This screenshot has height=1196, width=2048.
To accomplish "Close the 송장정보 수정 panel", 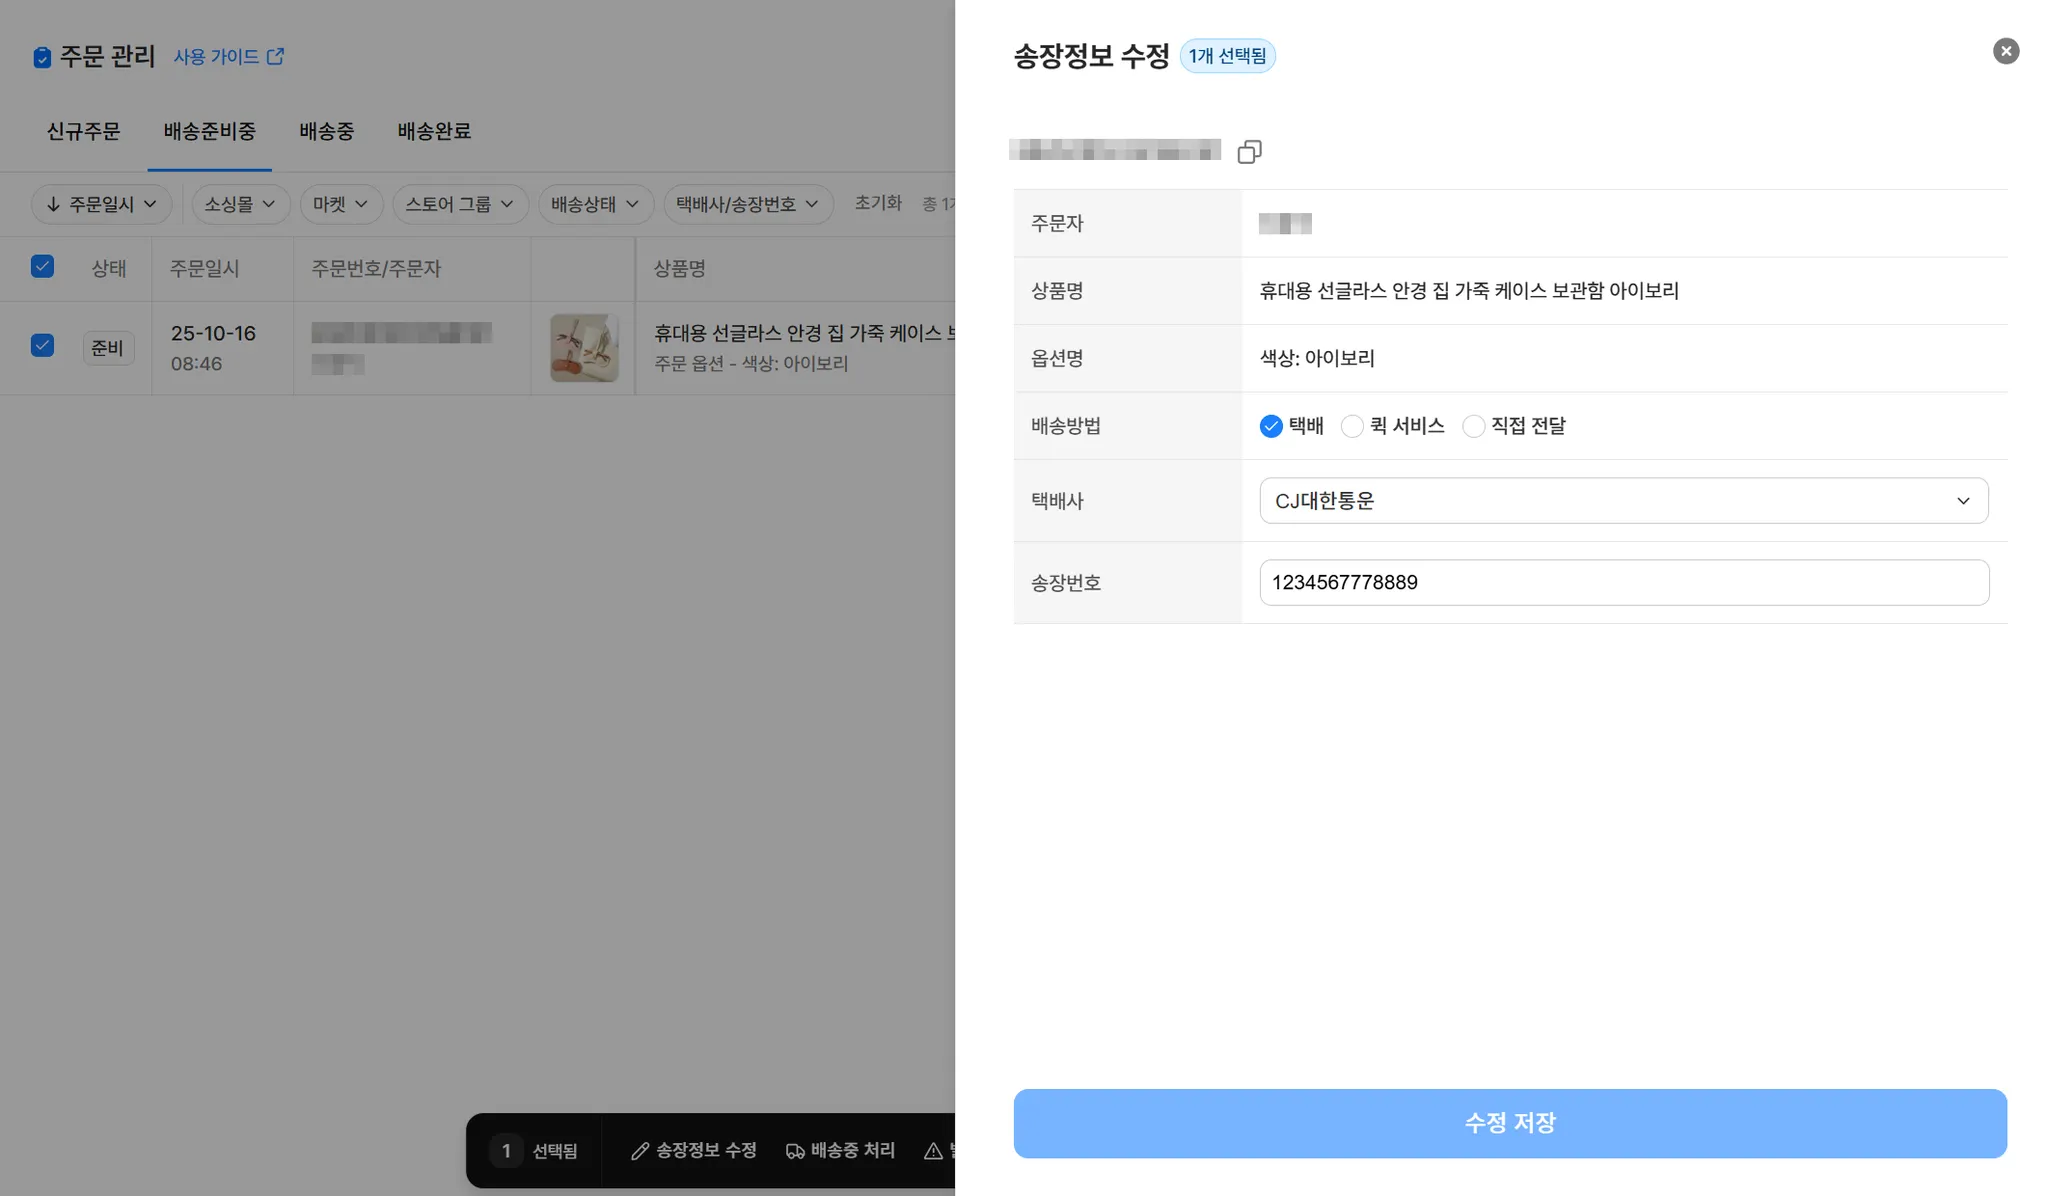I will click(2005, 51).
